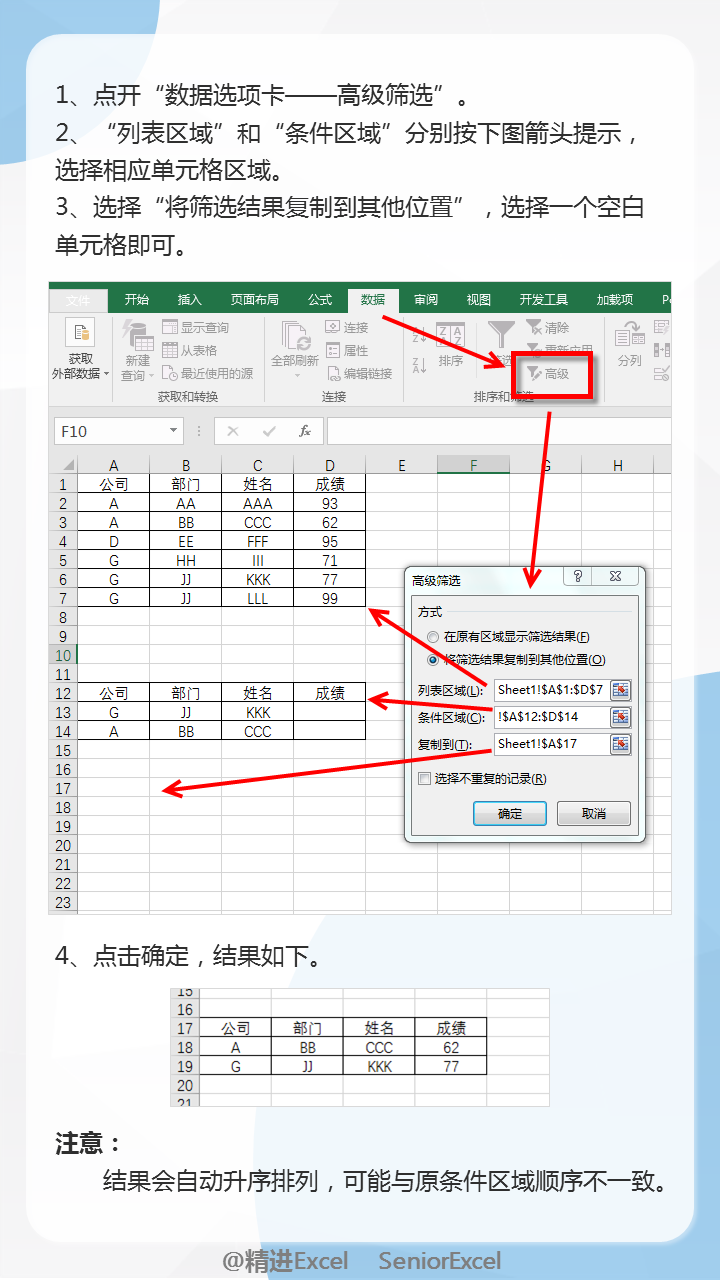The height and width of the screenshot is (1280, 720).
Task: Click 编辑链接 in the ribbon
Action: pos(359,373)
